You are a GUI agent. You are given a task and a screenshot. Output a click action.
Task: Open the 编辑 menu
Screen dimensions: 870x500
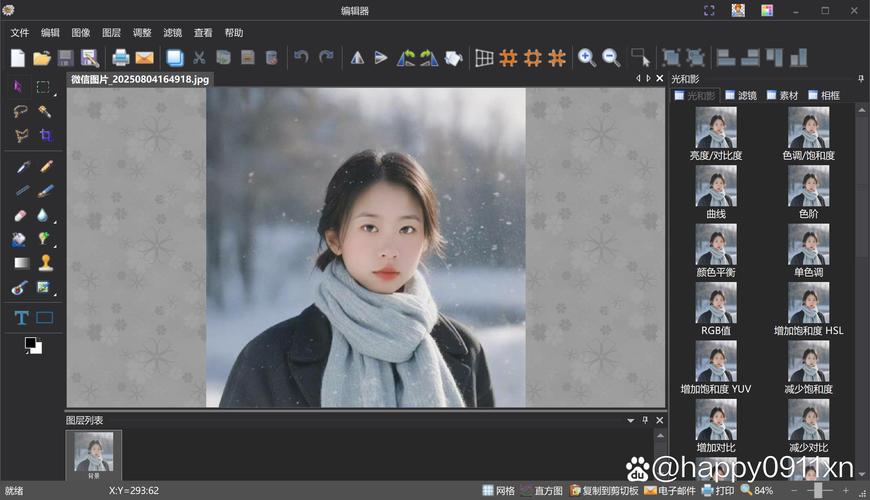pyautogui.click(x=50, y=33)
